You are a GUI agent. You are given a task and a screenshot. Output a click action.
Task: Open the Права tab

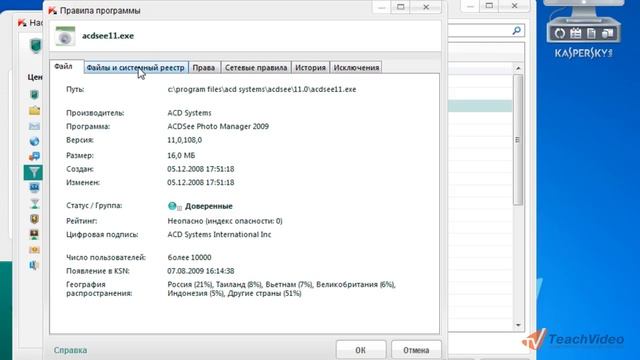(204, 68)
